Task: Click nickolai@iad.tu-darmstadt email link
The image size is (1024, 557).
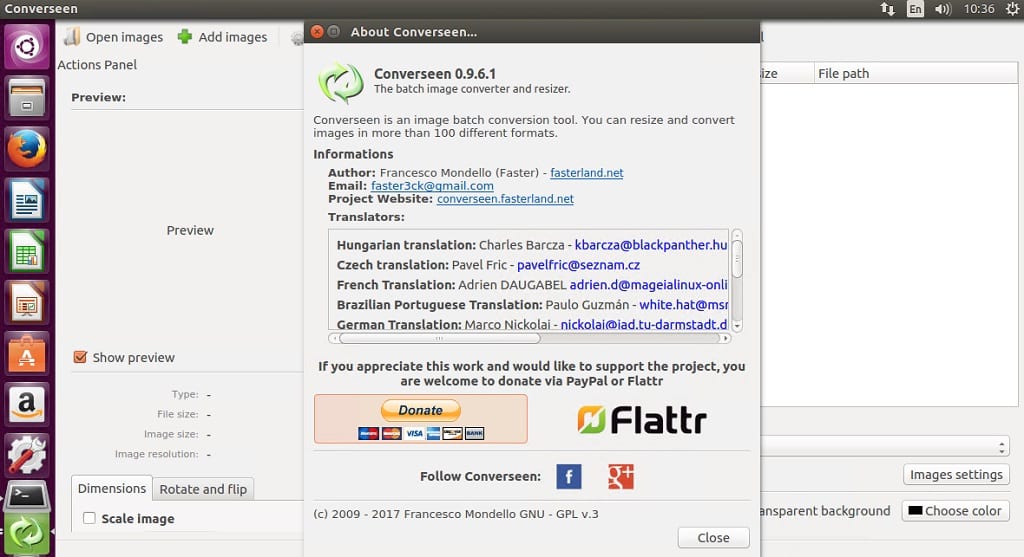Action: coord(644,325)
